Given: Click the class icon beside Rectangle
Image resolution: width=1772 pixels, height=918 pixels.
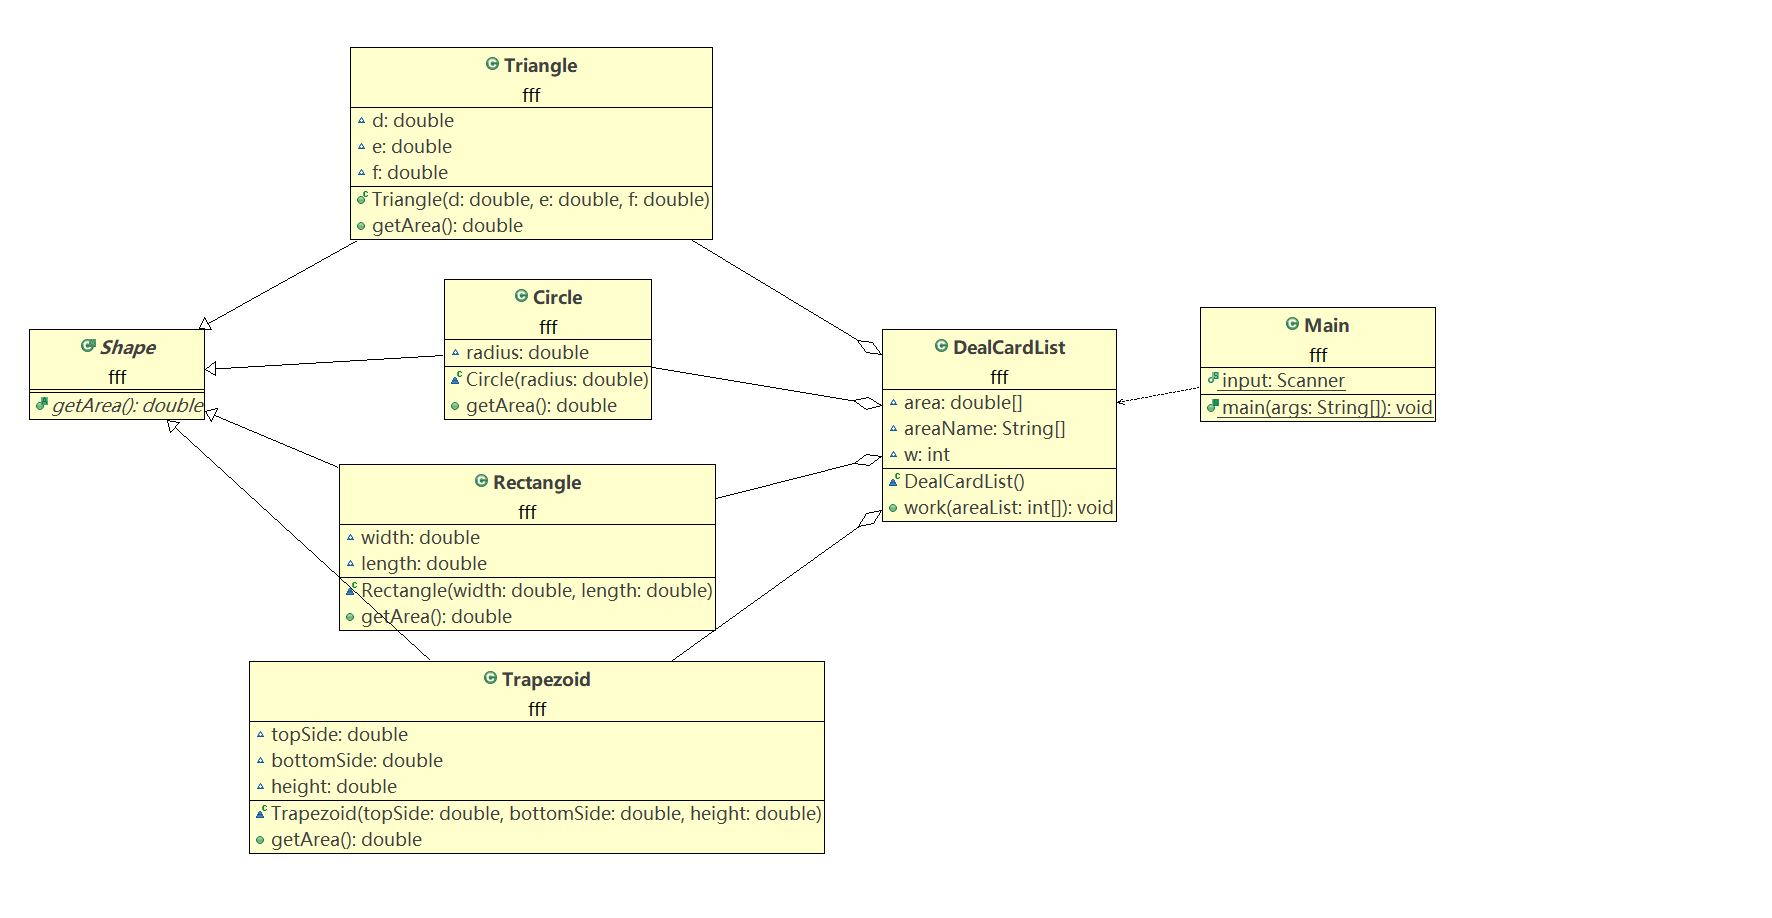Looking at the screenshot, I should click(x=481, y=481).
